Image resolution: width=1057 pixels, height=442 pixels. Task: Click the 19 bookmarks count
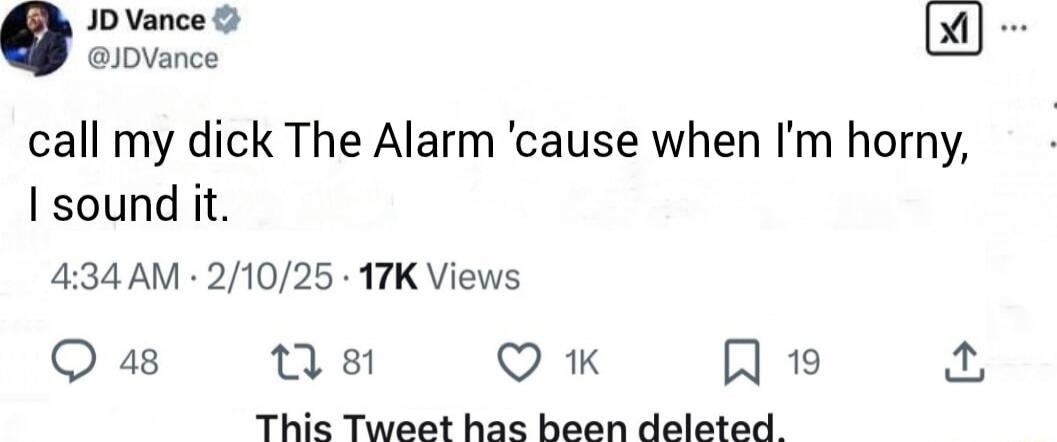pyautogui.click(x=803, y=364)
